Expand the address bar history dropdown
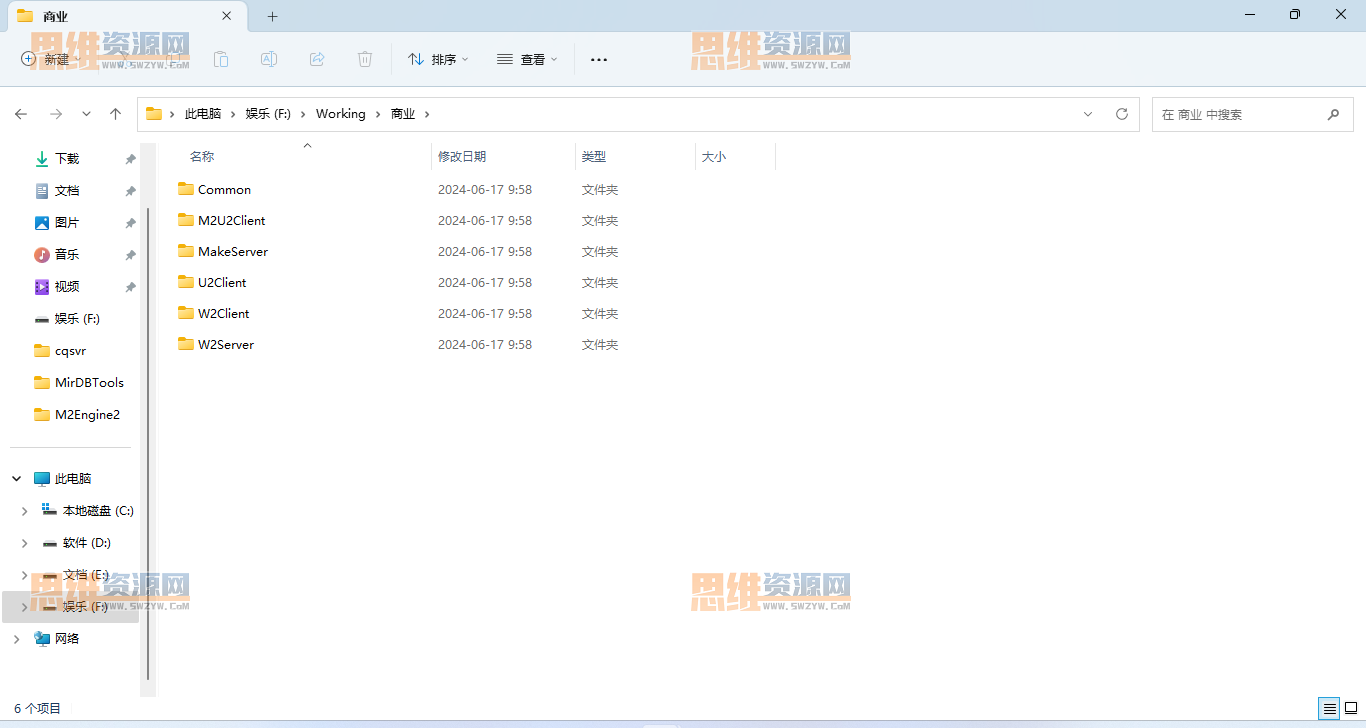Screen dimensions: 1366x728 (1088, 114)
